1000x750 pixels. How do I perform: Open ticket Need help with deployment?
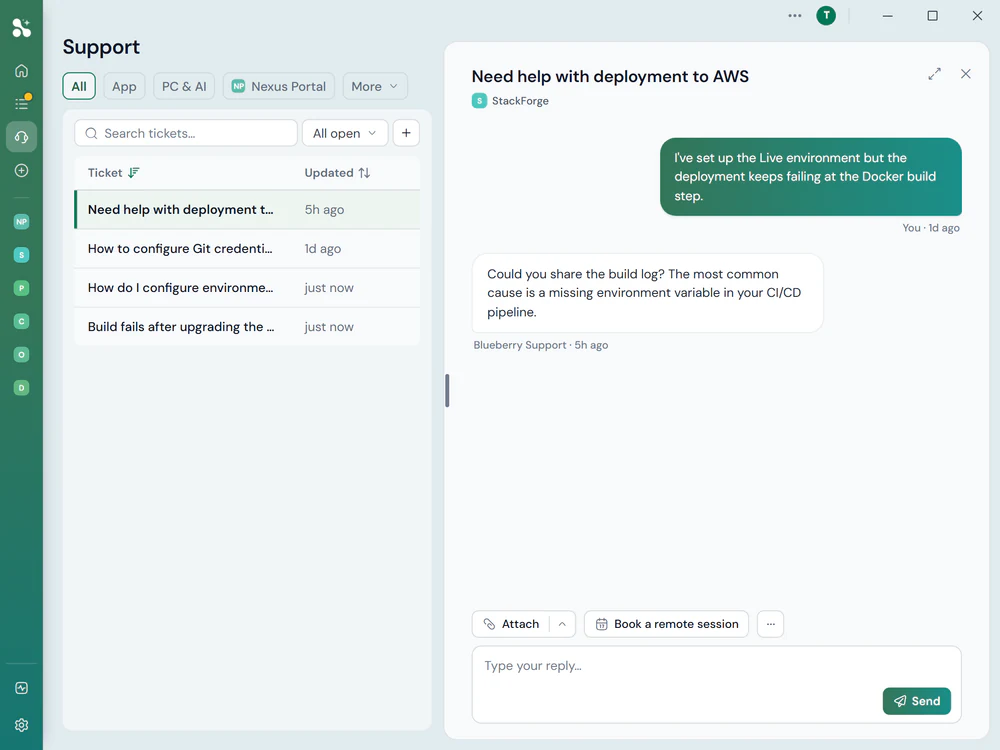coord(247,210)
